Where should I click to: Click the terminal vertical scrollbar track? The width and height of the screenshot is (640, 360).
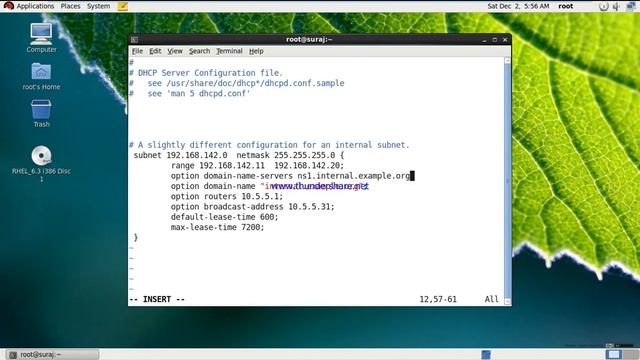click(x=507, y=181)
